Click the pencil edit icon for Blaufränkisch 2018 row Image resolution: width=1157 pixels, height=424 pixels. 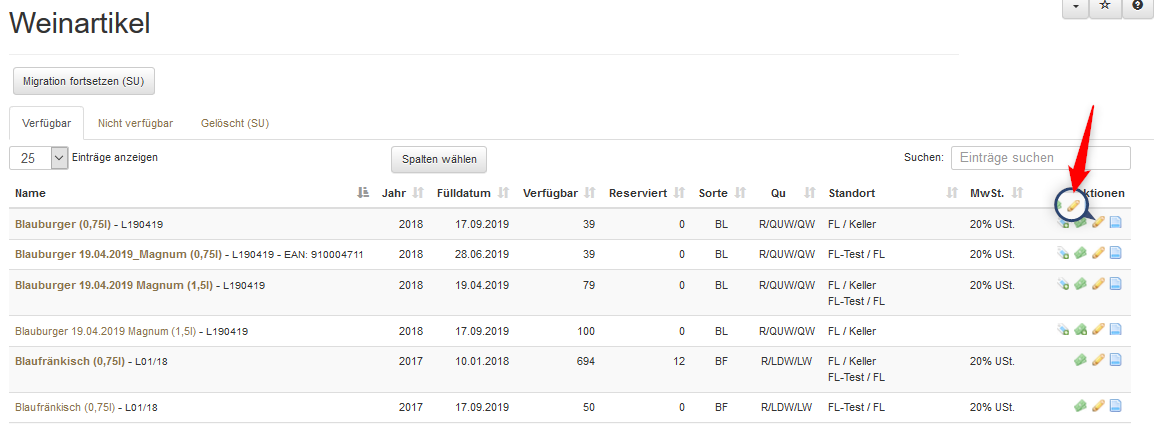click(1098, 360)
